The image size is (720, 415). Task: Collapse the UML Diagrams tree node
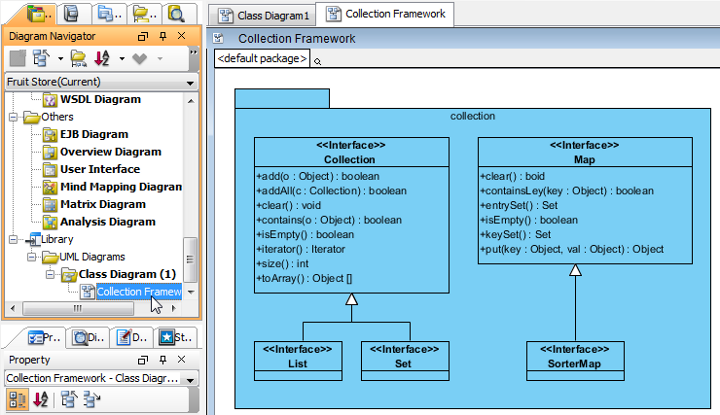point(31,257)
